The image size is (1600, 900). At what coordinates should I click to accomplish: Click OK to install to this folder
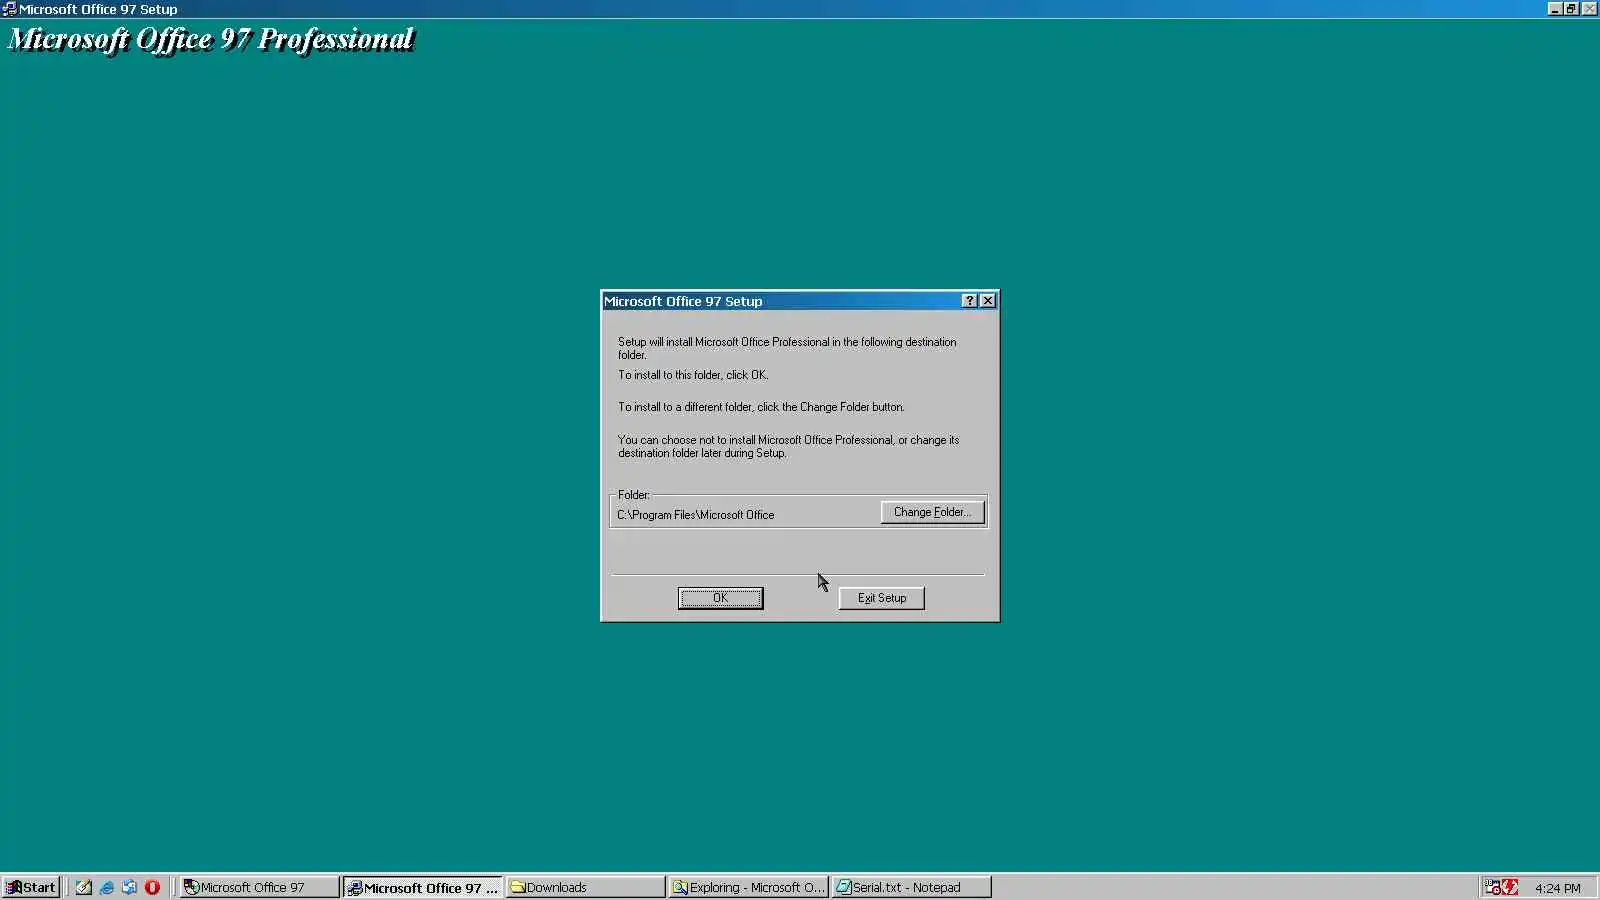720,598
